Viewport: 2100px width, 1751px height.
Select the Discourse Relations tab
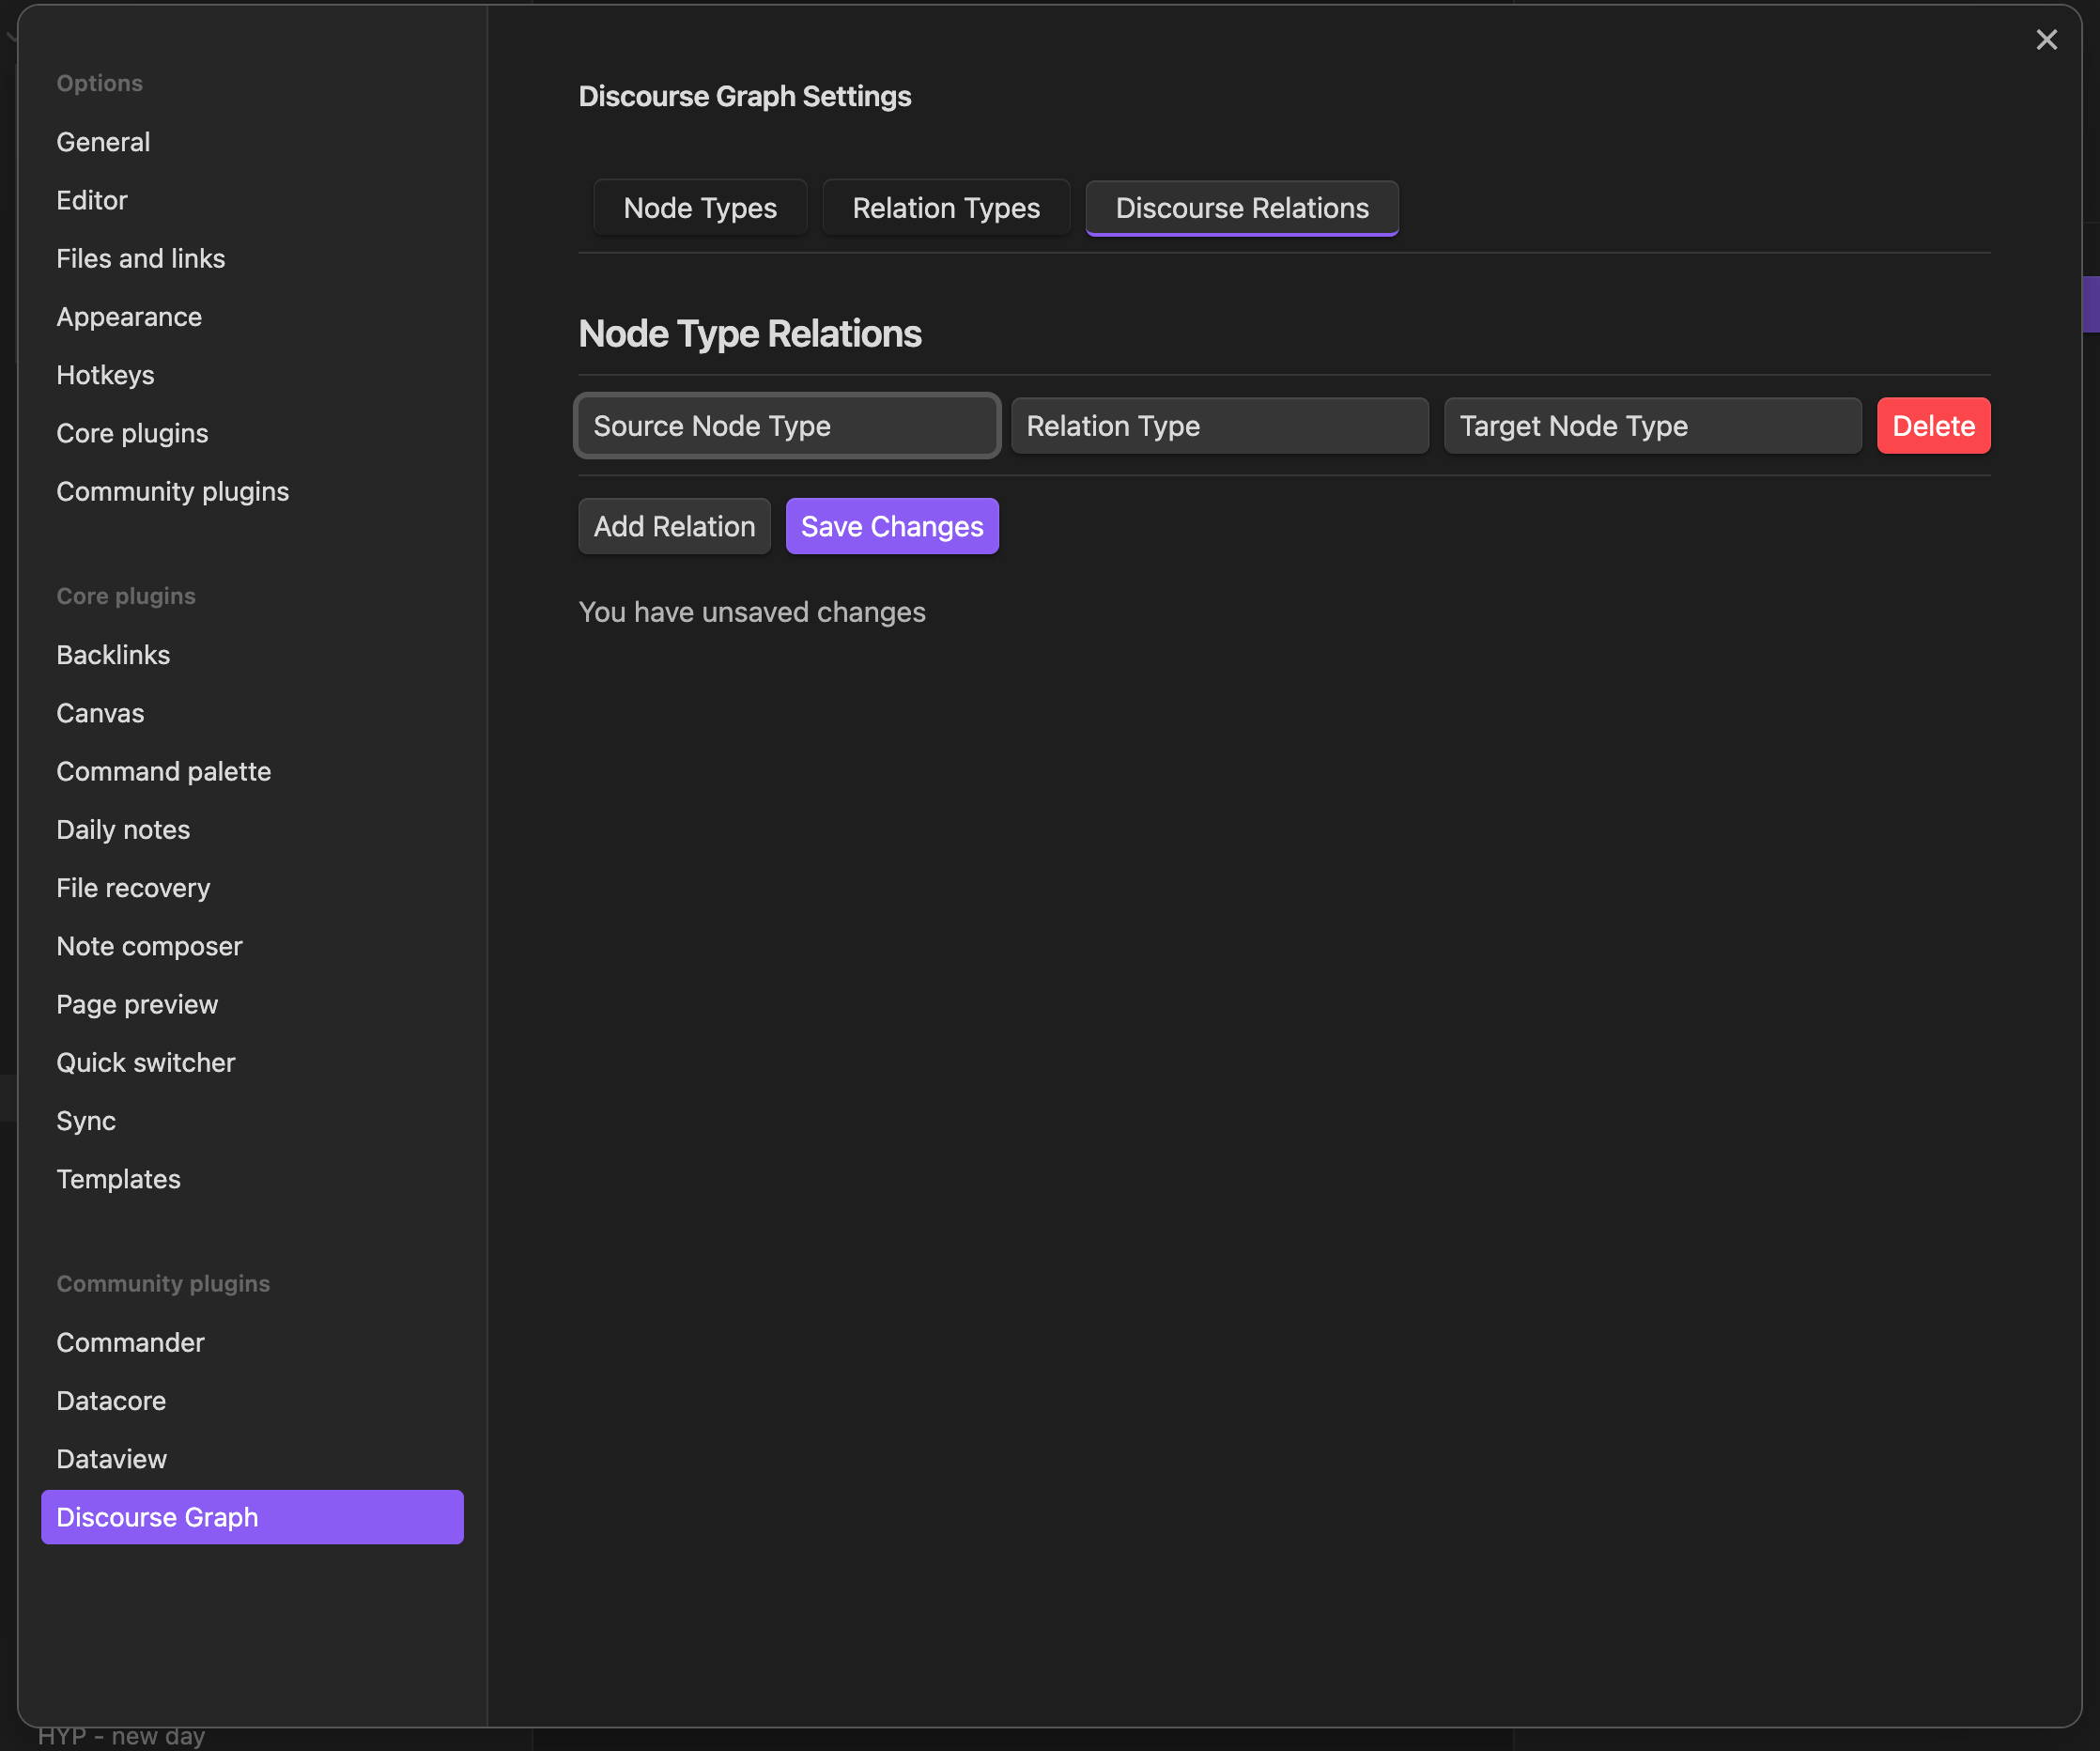1241,208
